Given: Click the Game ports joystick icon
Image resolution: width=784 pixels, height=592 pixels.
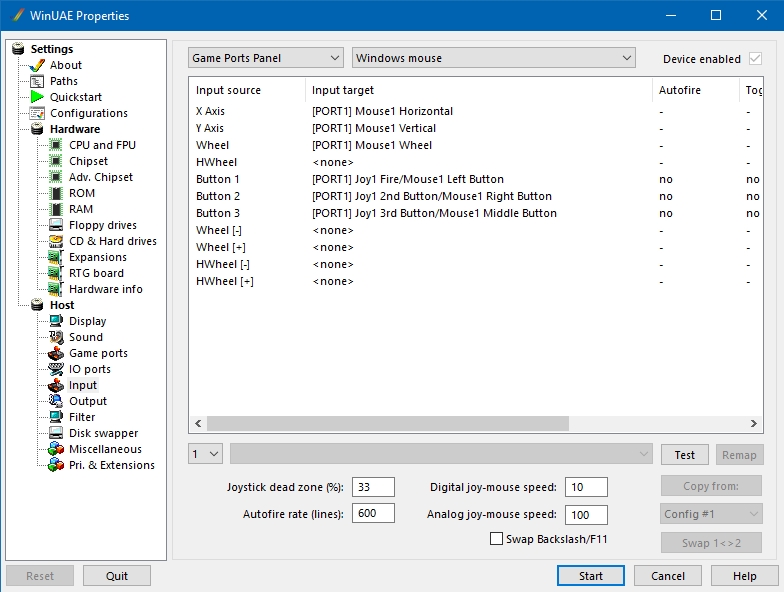Looking at the screenshot, I should pos(56,354).
